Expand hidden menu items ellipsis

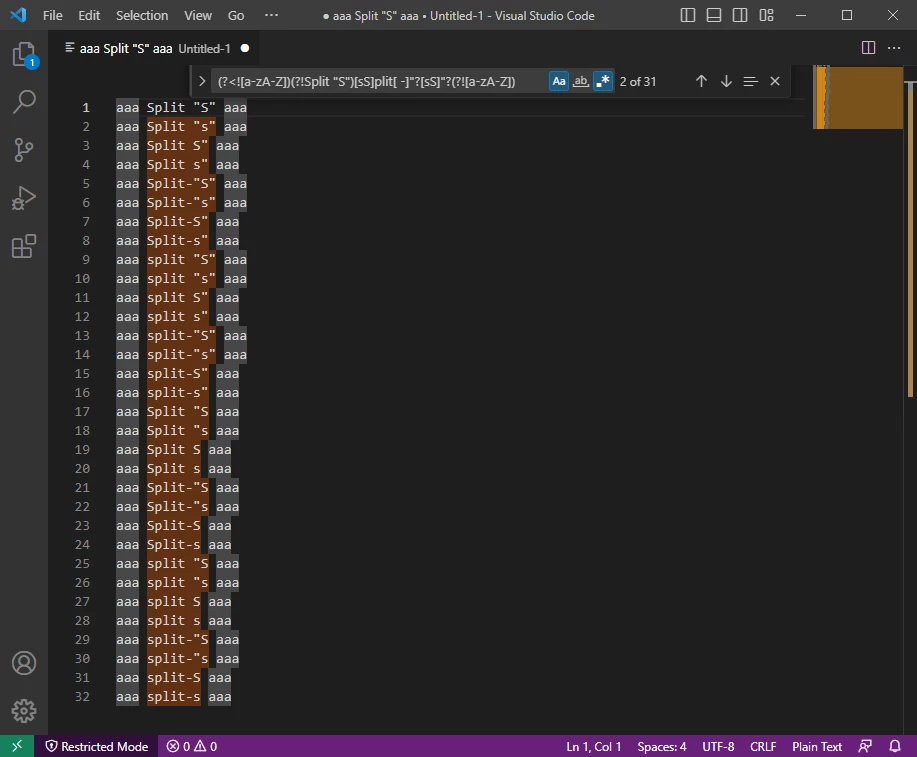(x=271, y=15)
